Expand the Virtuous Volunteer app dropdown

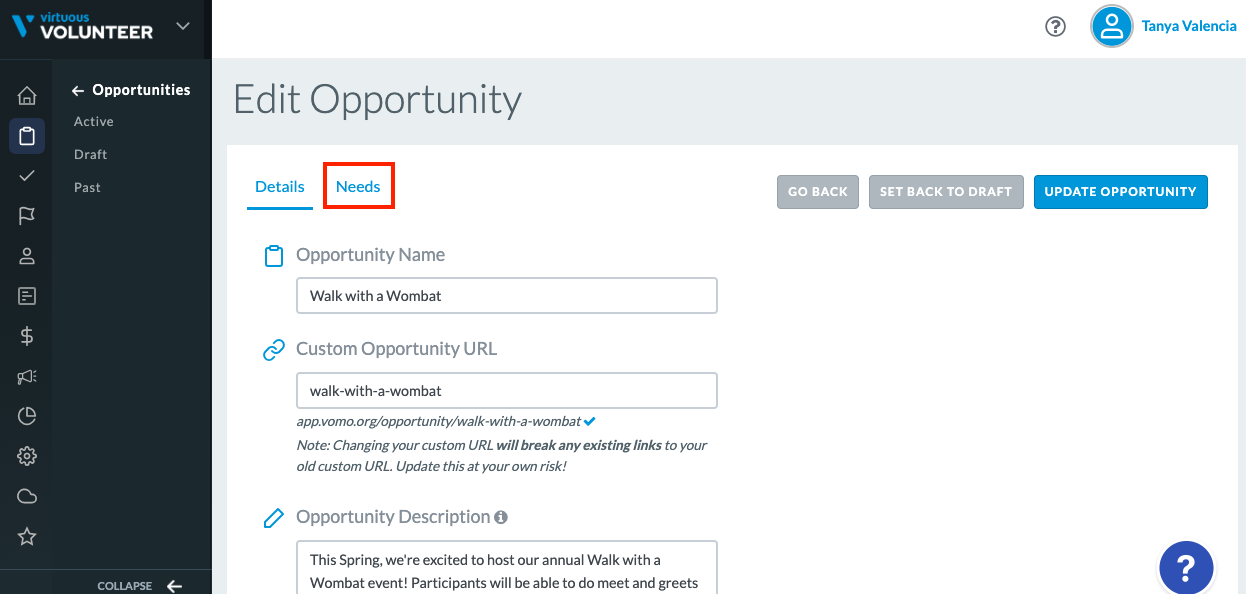click(182, 27)
